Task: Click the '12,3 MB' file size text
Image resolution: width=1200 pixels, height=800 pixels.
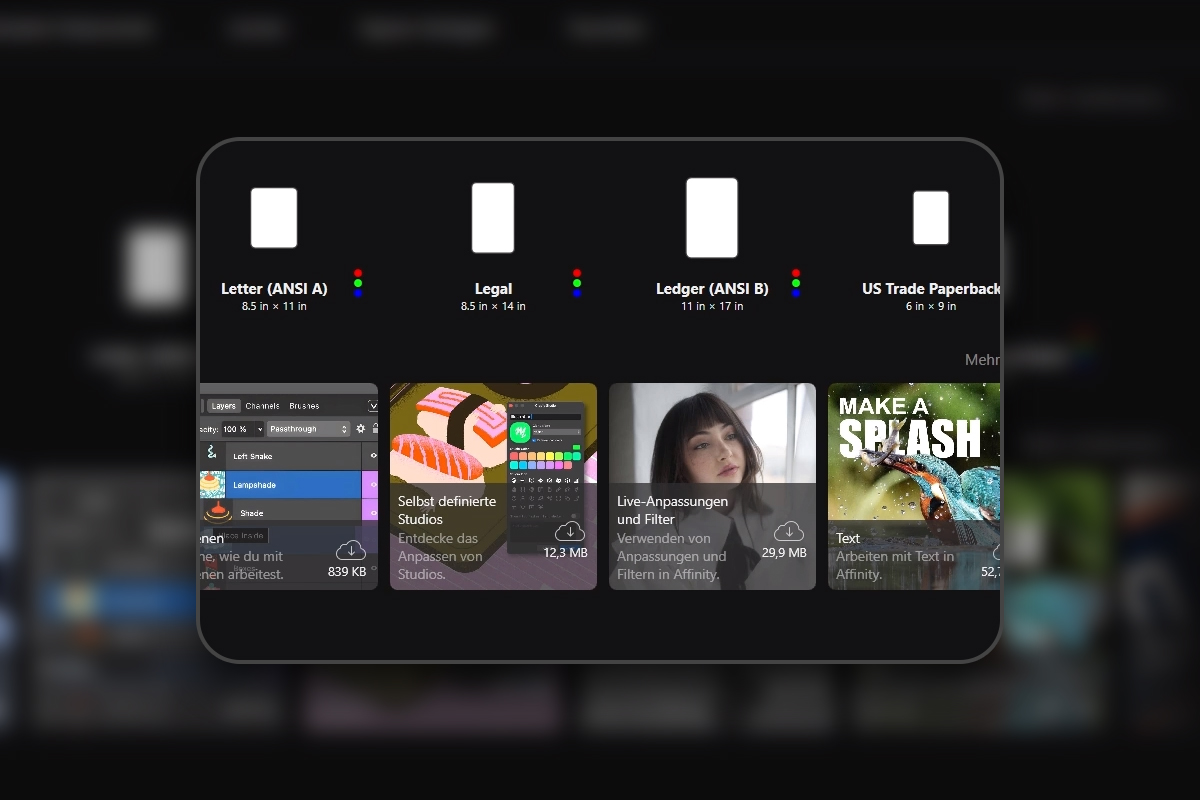Action: tap(565, 553)
